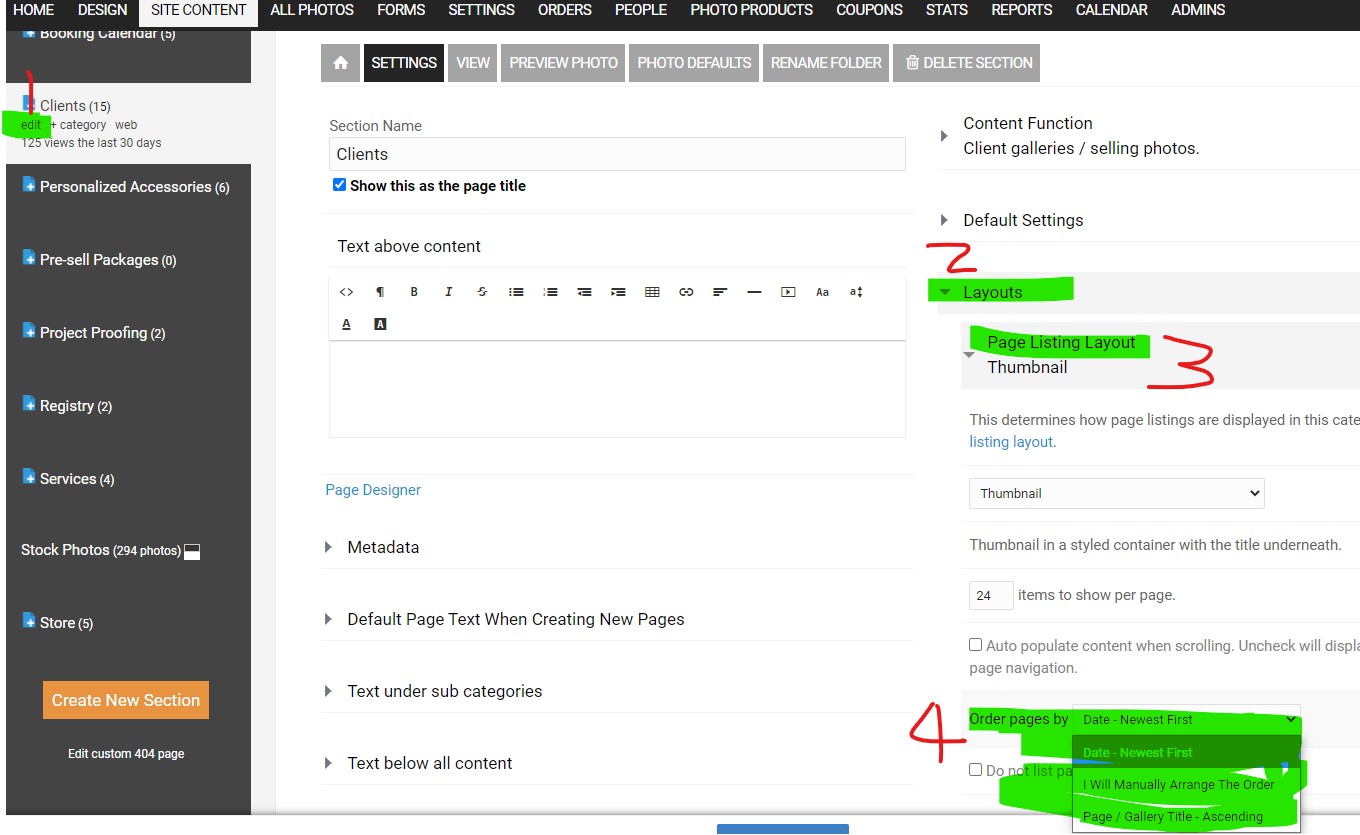Screen dimensions: 1360x835
Task: Click the PHOTO DEFAULTS button
Action: 694,63
